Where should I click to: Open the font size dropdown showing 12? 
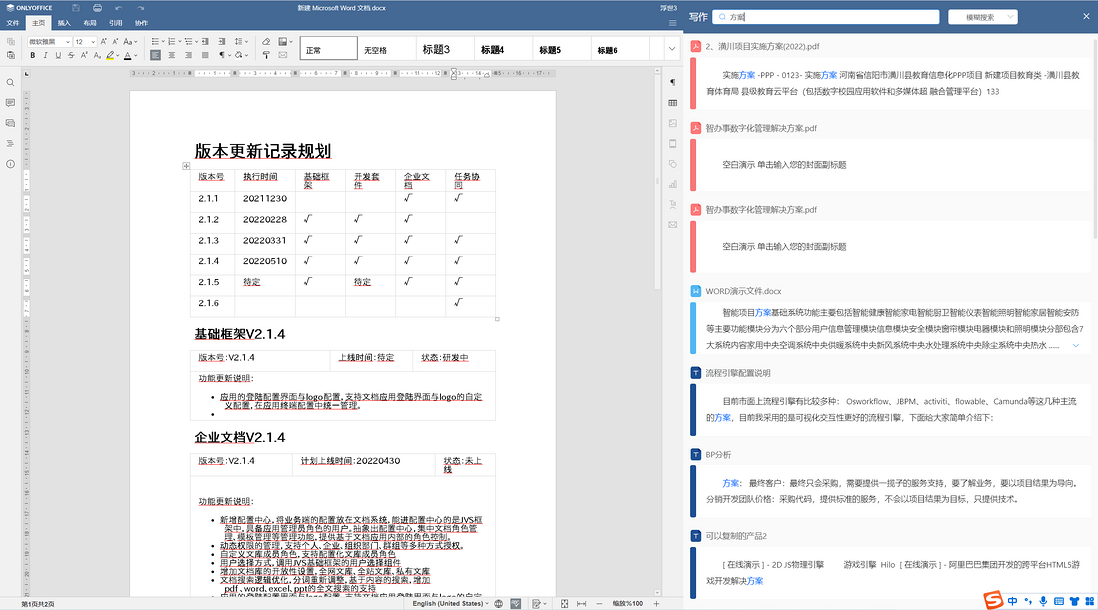(x=93, y=42)
